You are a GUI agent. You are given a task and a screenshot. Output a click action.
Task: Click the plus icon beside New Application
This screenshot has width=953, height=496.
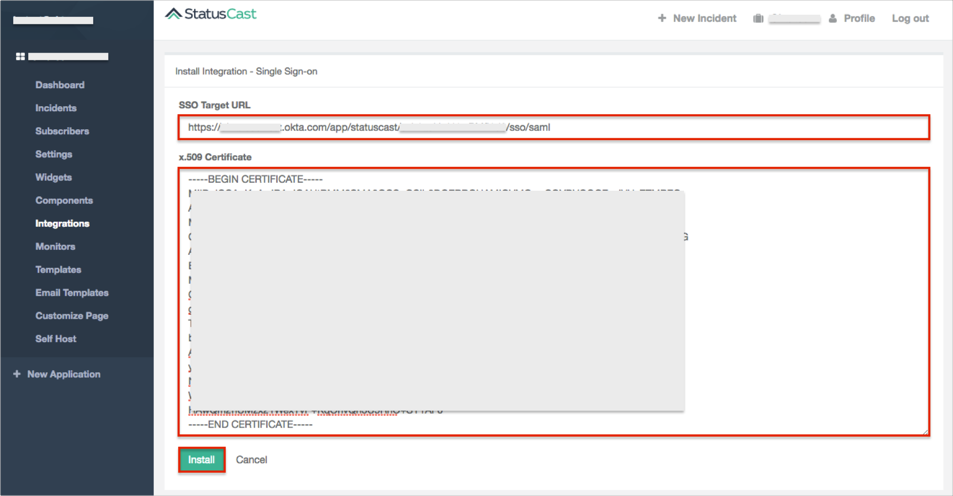click(16, 374)
